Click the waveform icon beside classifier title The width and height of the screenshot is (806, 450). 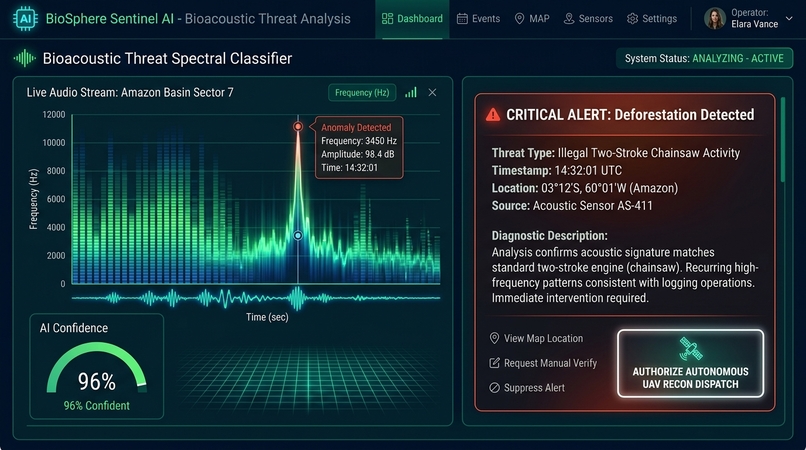tap(24, 59)
